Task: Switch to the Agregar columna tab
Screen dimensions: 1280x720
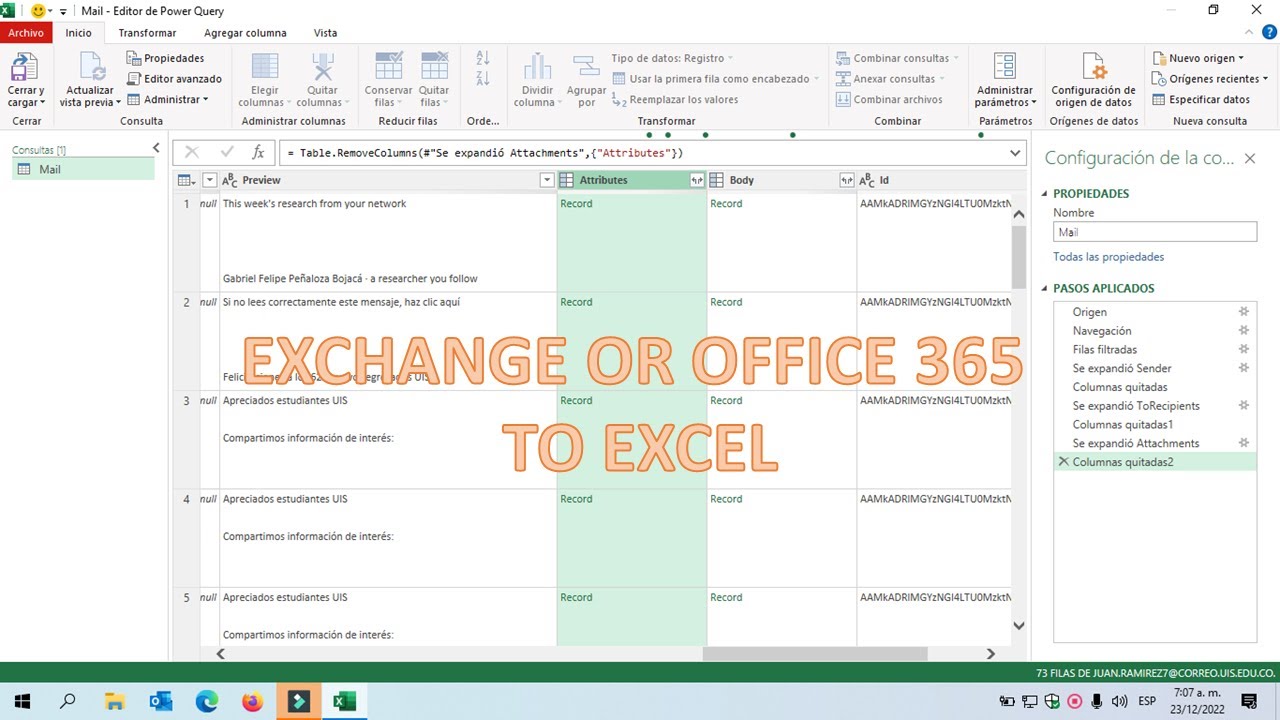Action: point(245,33)
